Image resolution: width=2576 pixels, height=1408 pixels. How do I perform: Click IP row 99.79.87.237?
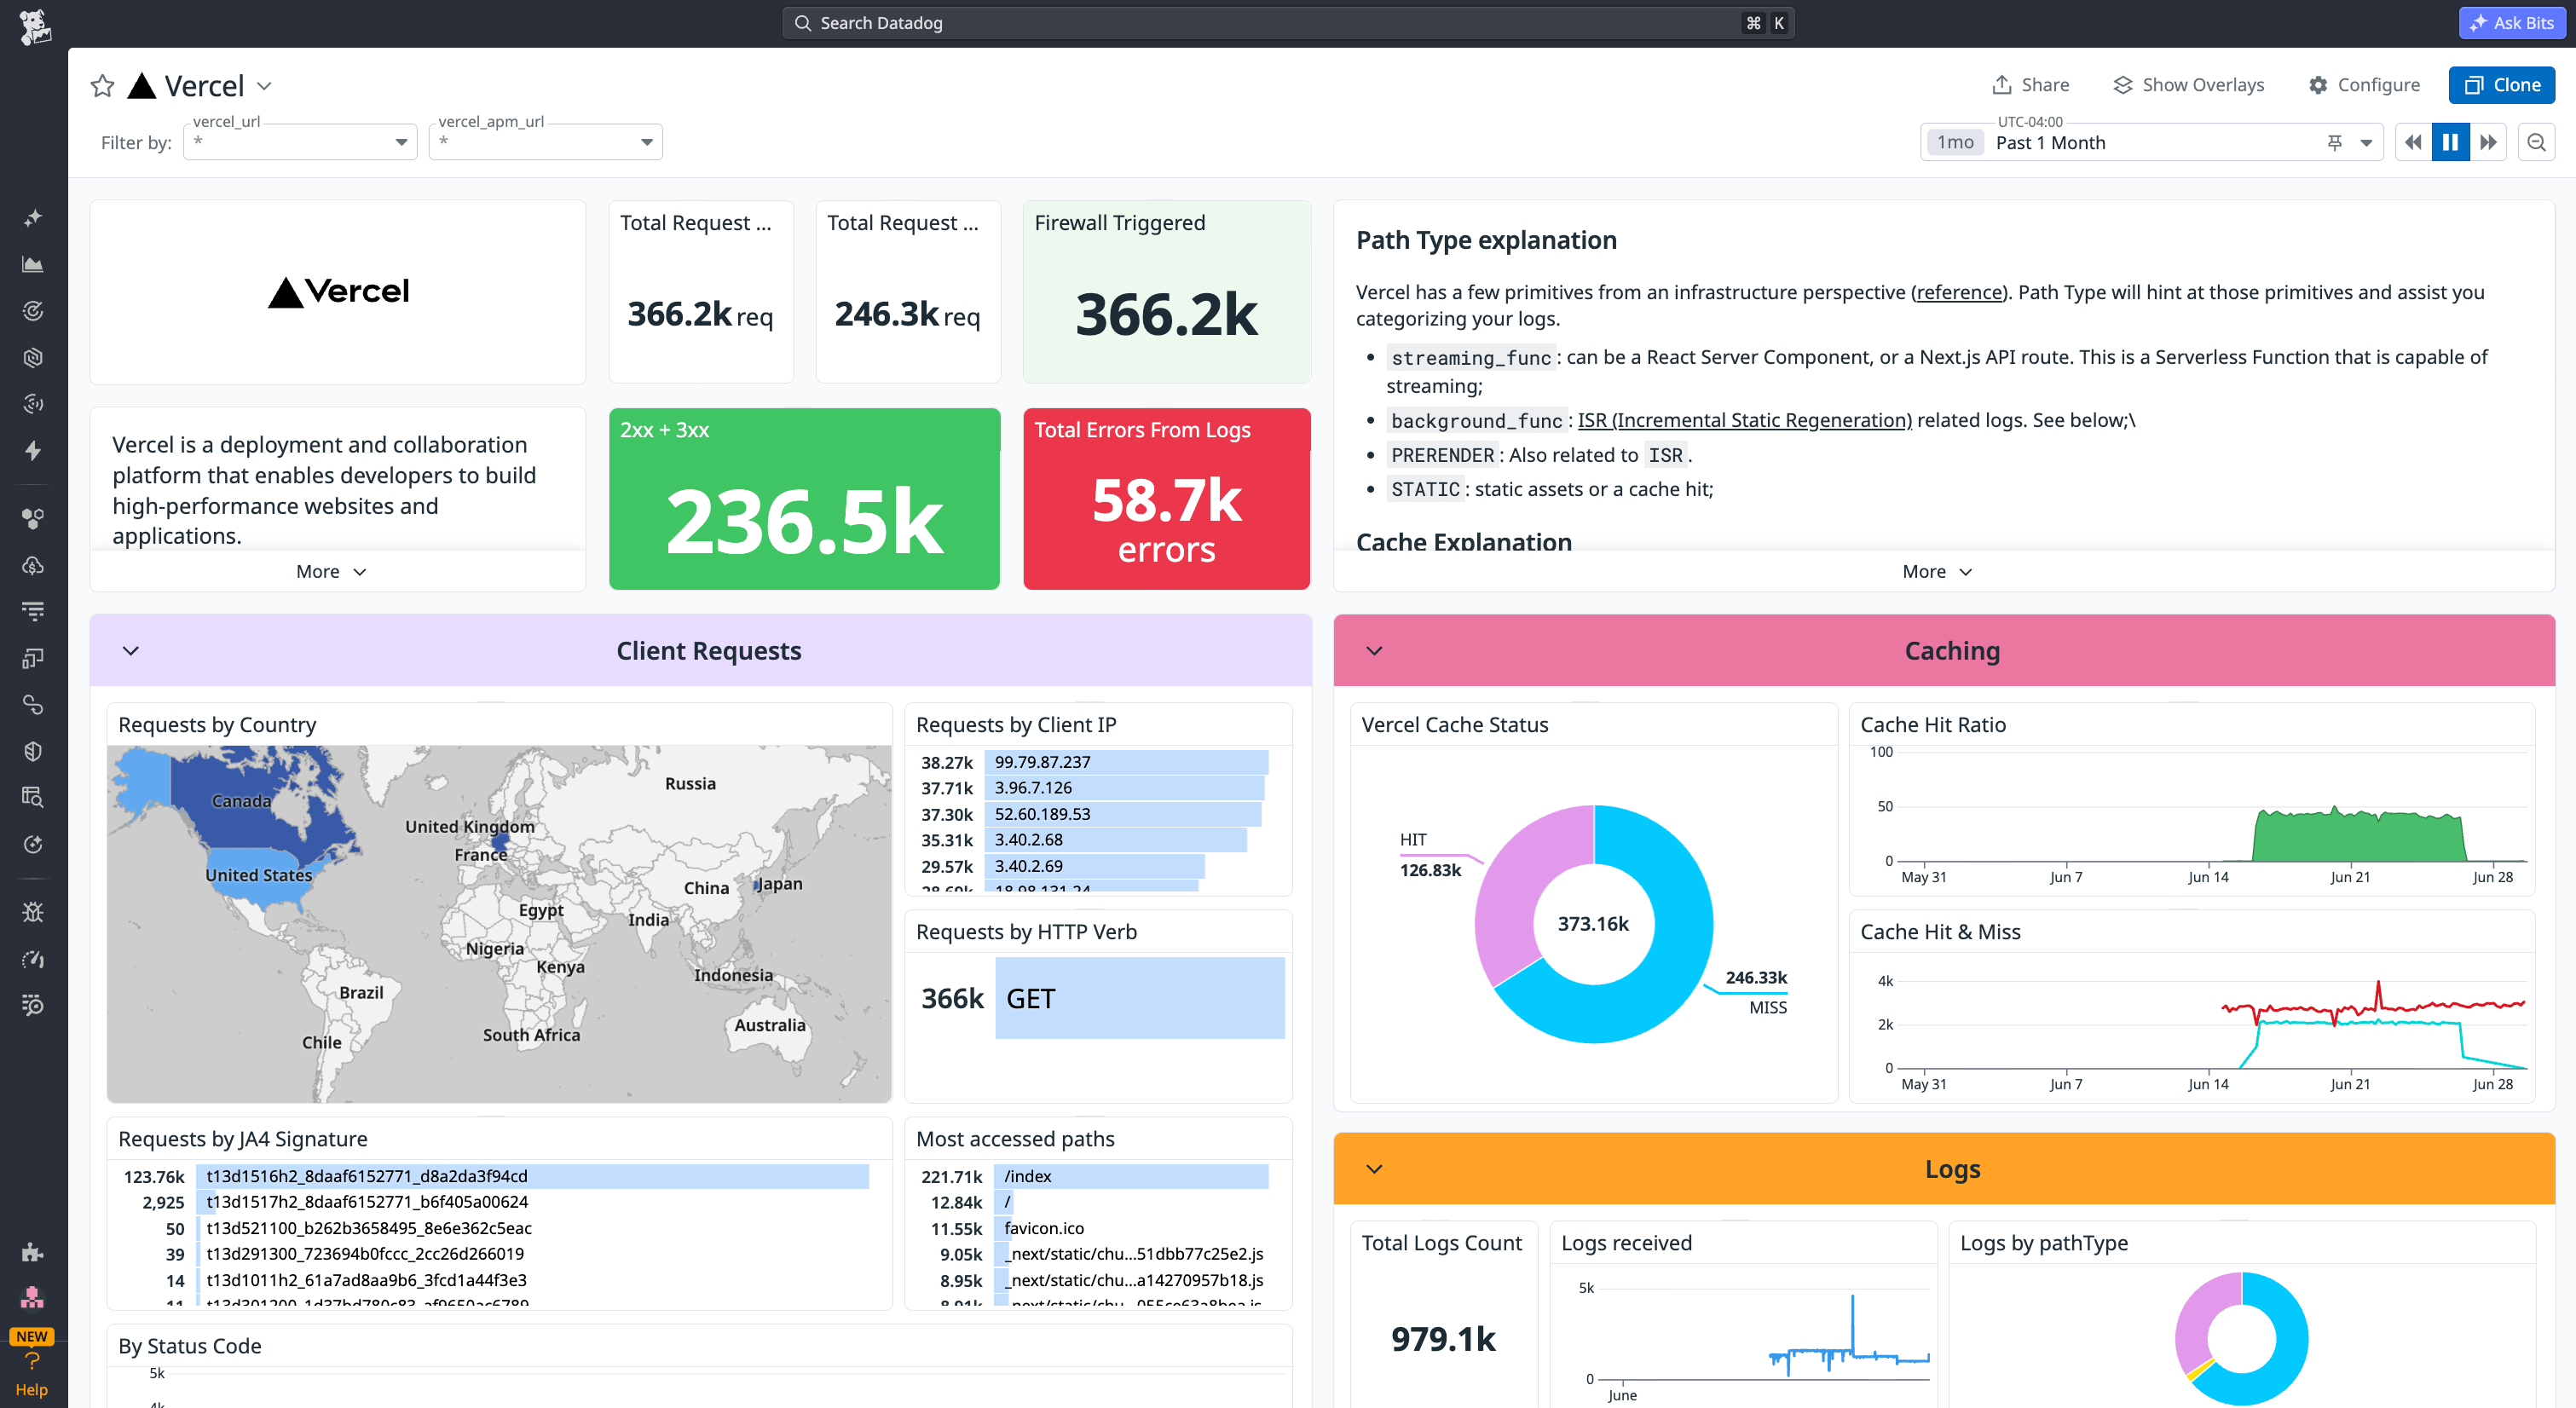(x=1094, y=762)
